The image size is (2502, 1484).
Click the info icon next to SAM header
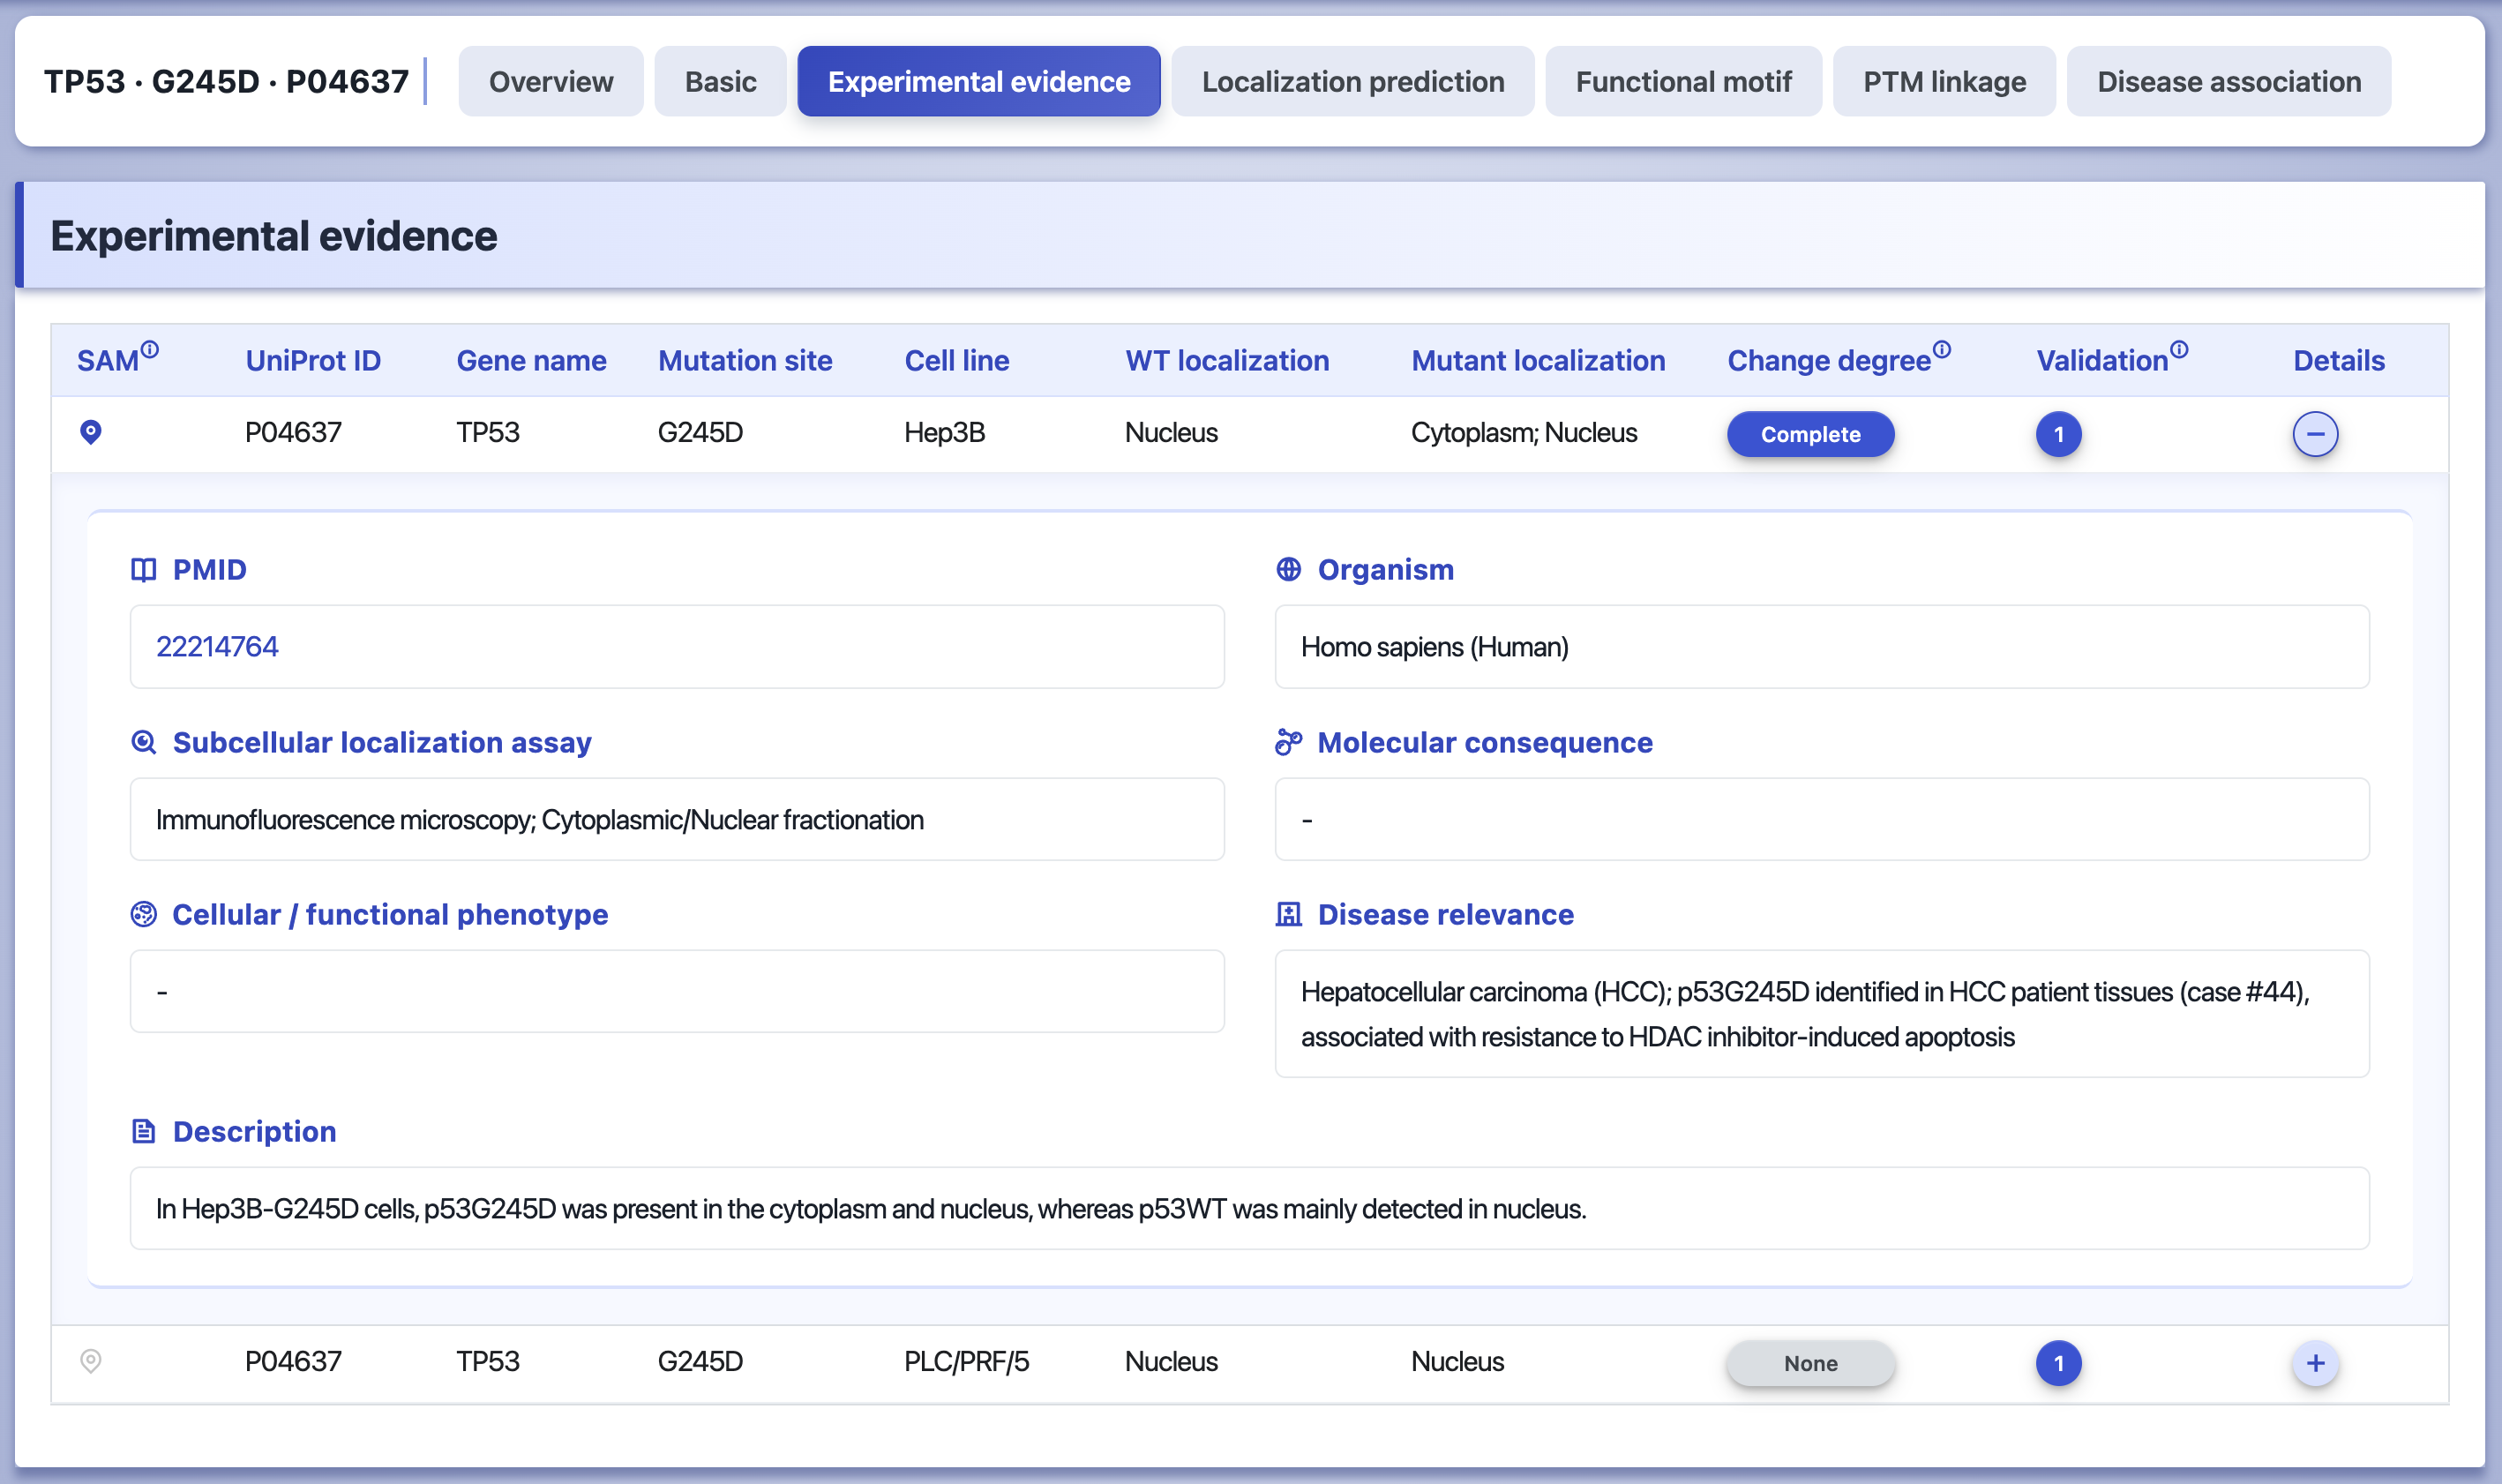coord(150,350)
